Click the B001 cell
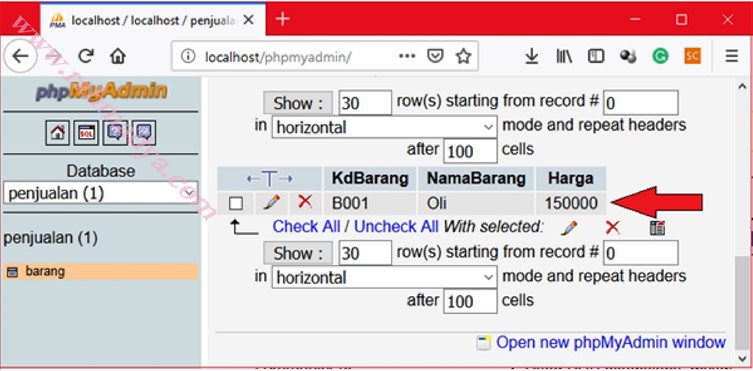The height and width of the screenshot is (371, 753). [x=369, y=203]
